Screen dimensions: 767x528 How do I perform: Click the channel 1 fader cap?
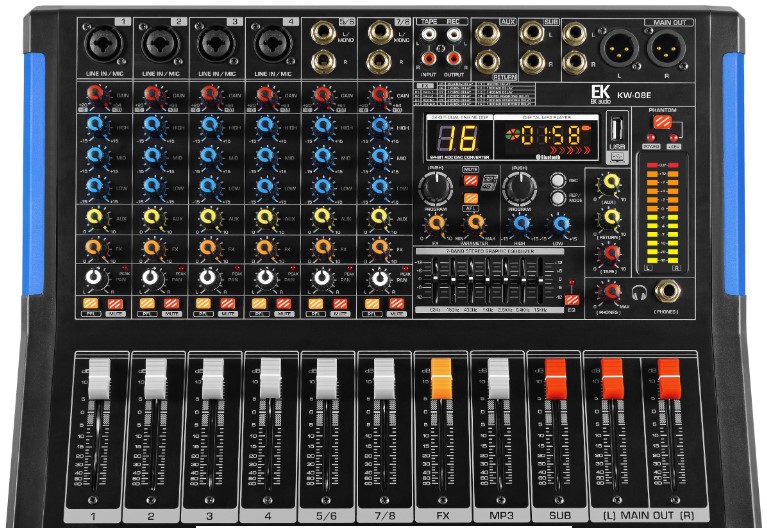(x=99, y=379)
